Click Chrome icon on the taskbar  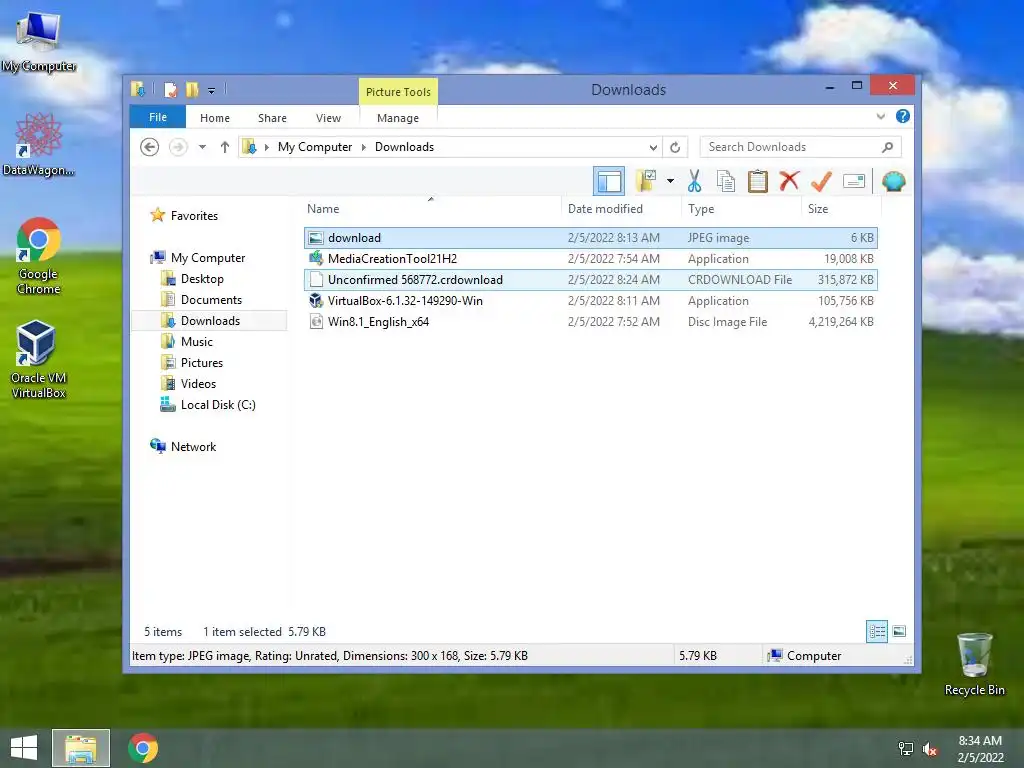click(x=143, y=748)
